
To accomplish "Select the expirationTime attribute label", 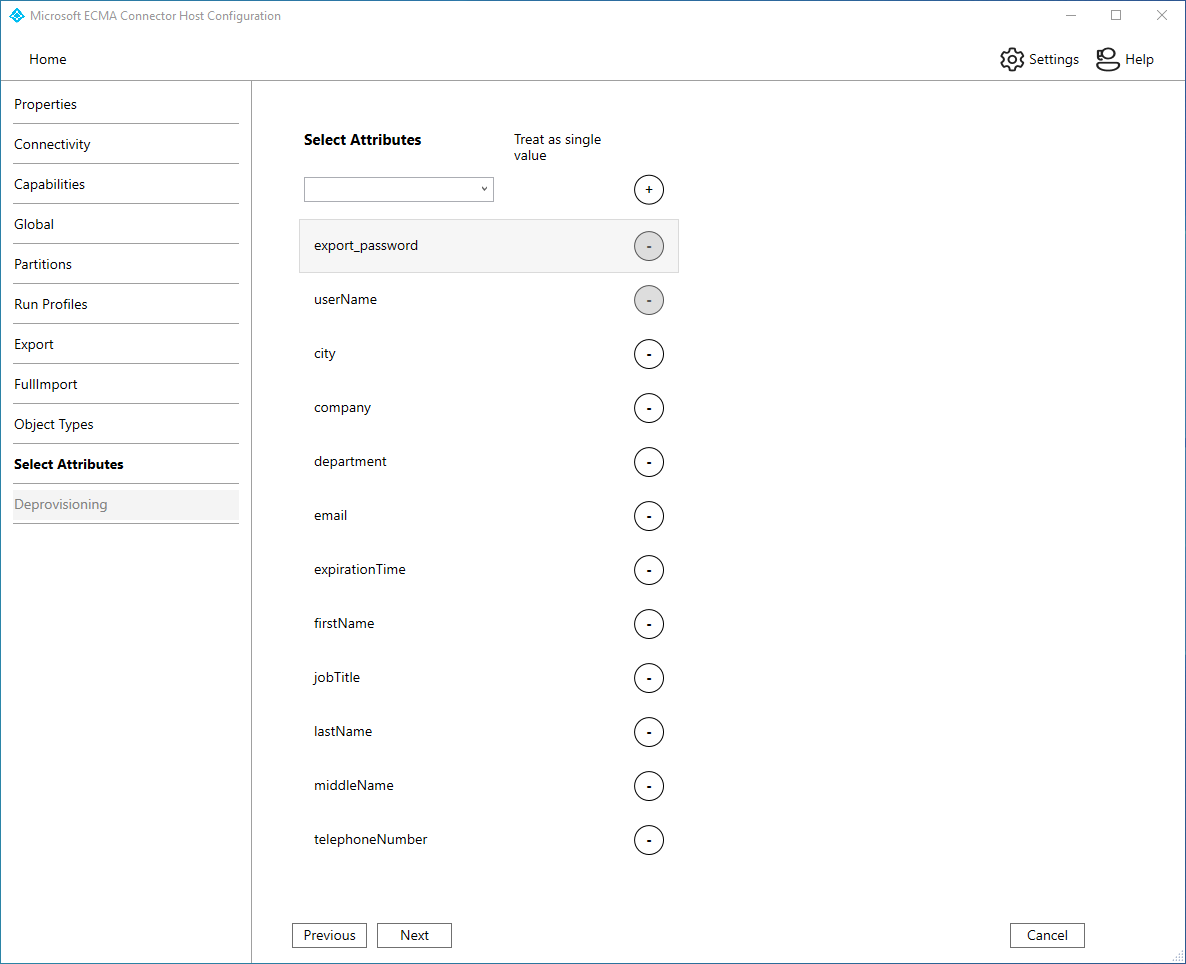I will 360,570.
